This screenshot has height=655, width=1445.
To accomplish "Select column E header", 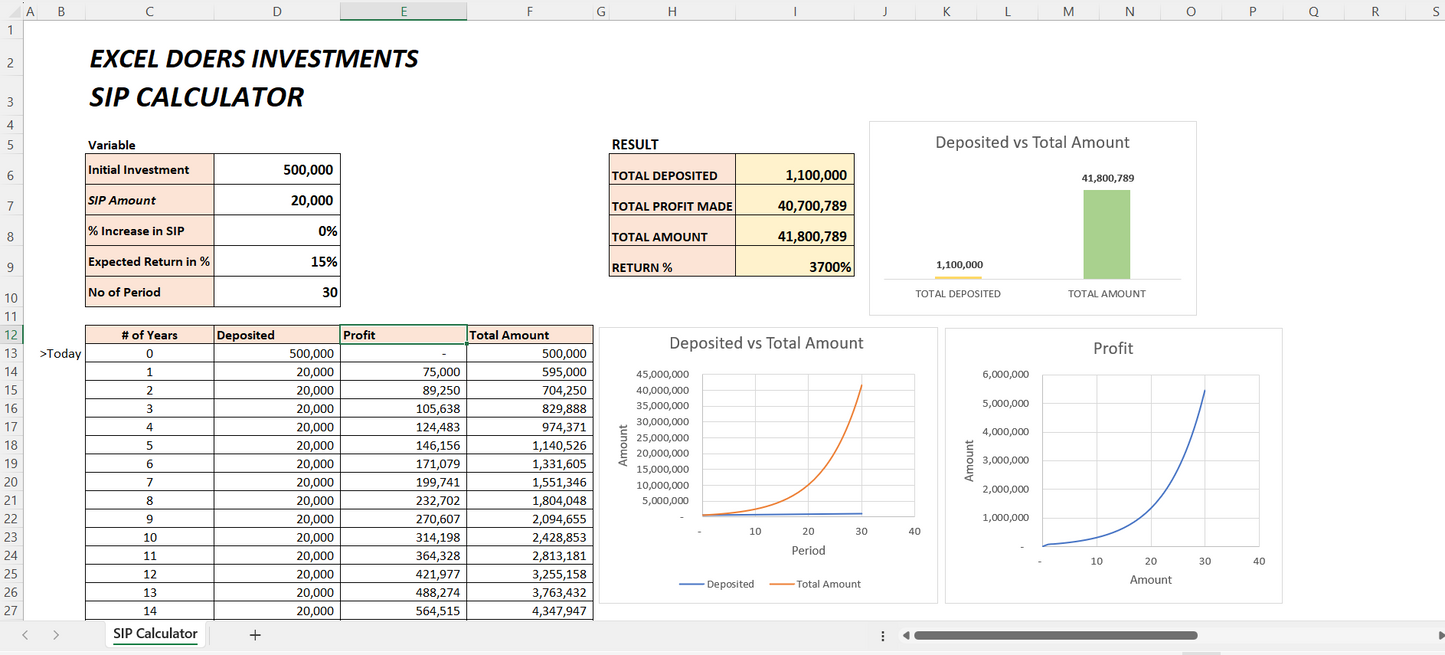I will (x=403, y=12).
